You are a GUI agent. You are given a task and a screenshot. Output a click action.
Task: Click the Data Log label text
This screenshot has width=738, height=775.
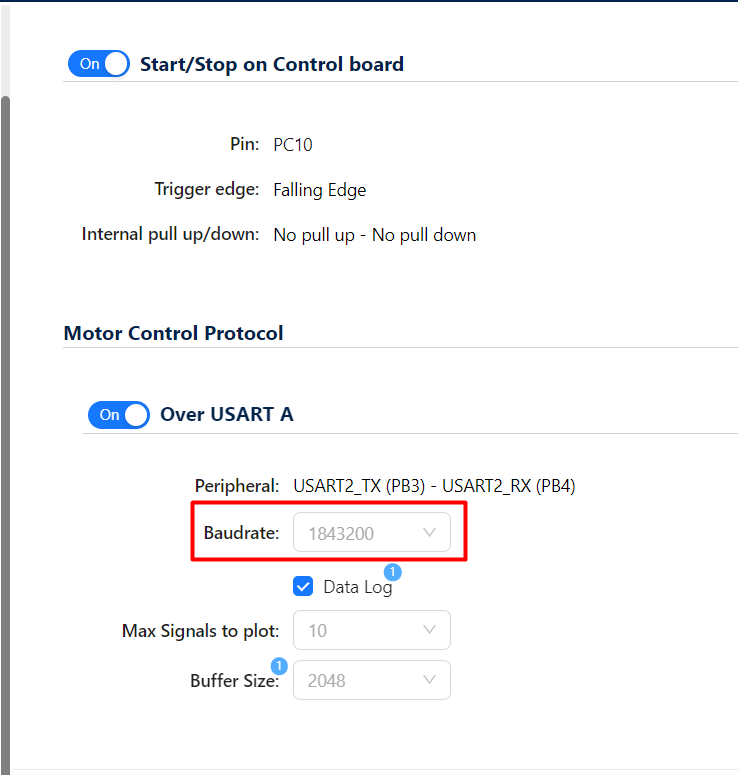[357, 587]
